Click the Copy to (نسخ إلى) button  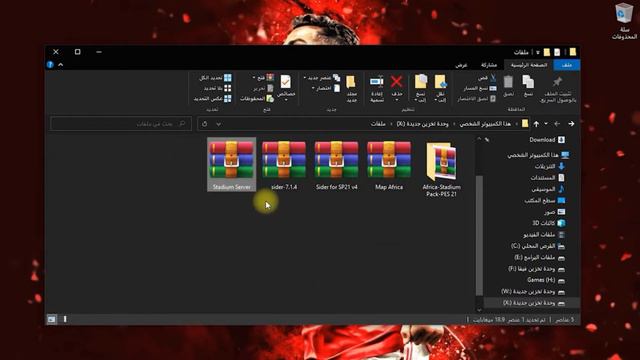click(421, 88)
